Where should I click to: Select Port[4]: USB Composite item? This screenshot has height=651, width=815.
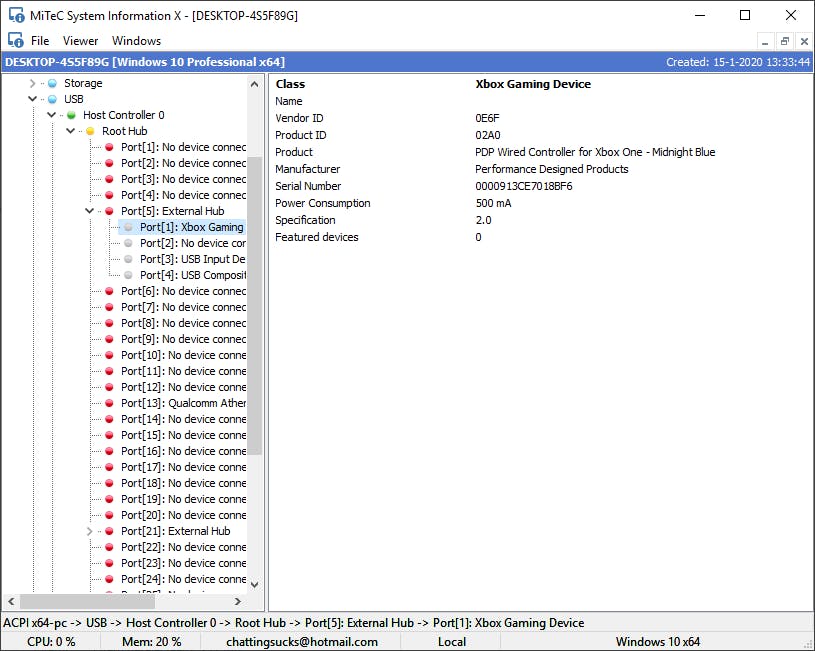(192, 275)
